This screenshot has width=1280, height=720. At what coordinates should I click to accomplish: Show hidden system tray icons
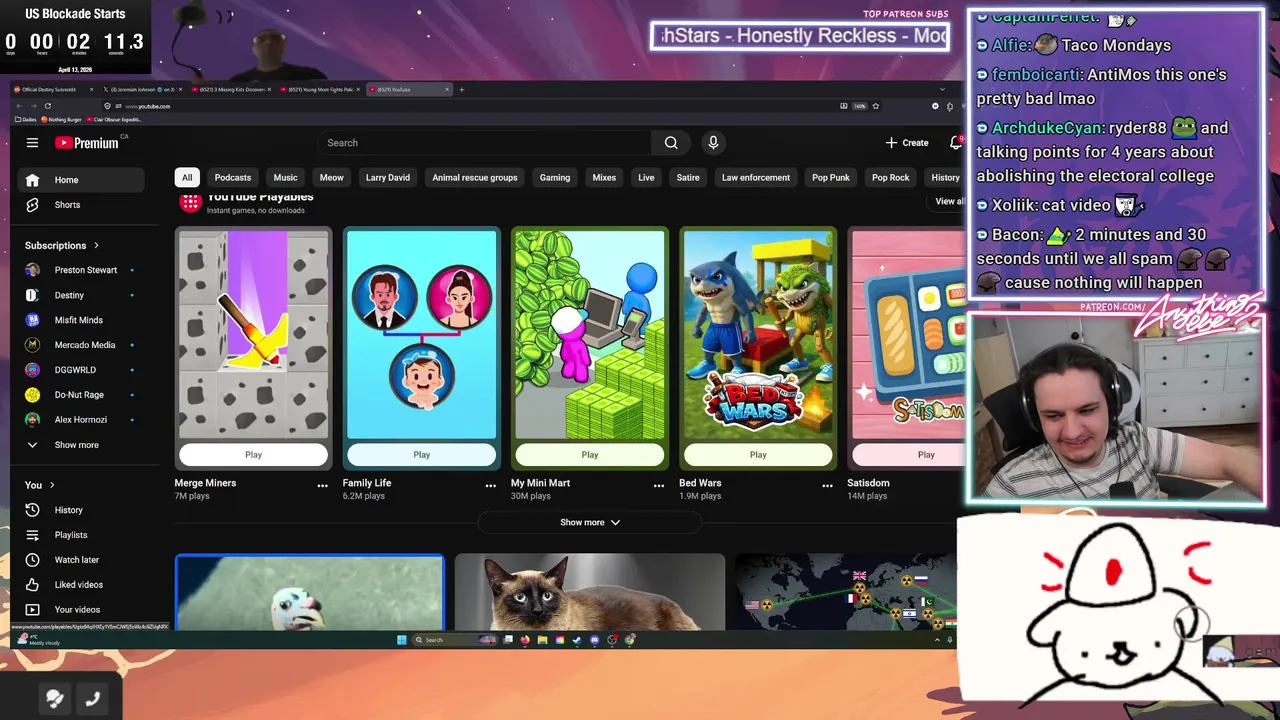[937, 640]
